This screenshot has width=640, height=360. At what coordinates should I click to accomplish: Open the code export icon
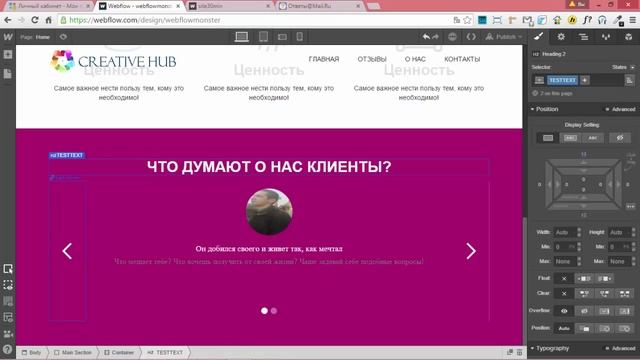click(x=471, y=37)
